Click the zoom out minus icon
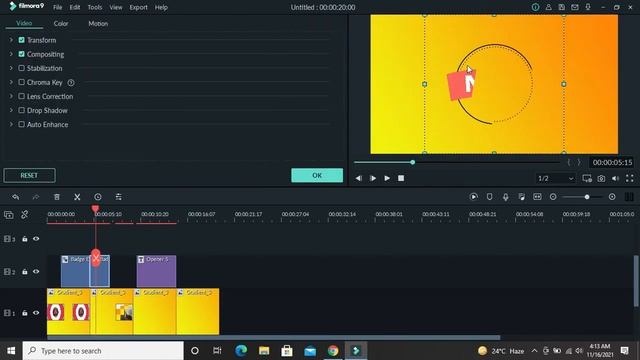This screenshot has height=360, width=640. tap(553, 197)
